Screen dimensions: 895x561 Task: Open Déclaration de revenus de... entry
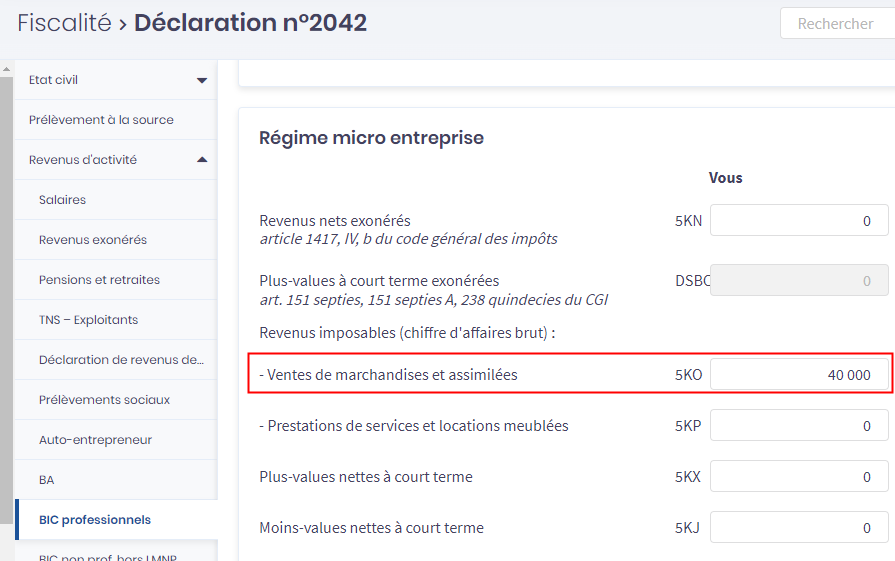[x=120, y=360]
